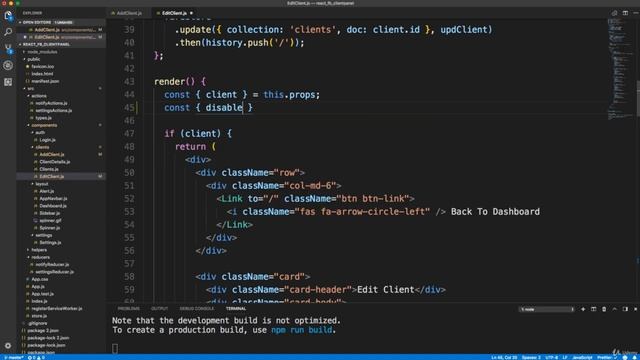Open settingsActions.js in the file tree
The image size is (640, 360).
click(53, 111)
